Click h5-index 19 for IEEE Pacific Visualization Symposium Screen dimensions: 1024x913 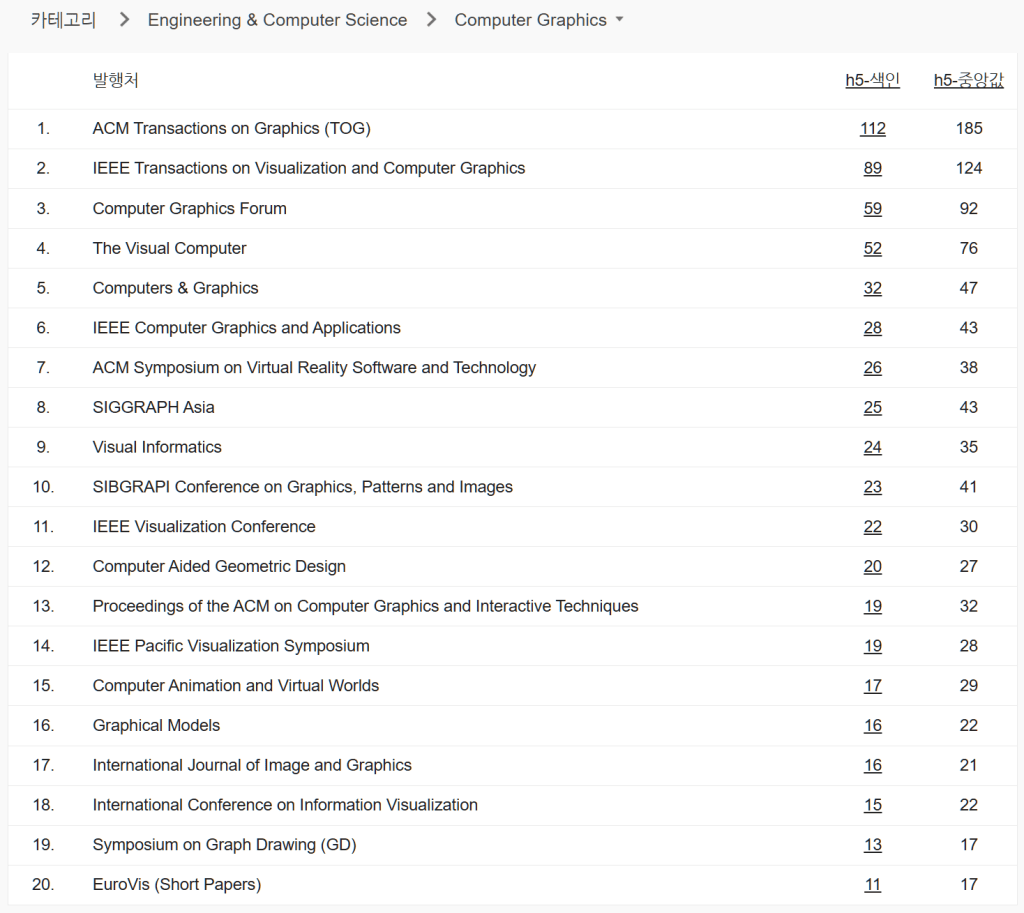point(872,646)
